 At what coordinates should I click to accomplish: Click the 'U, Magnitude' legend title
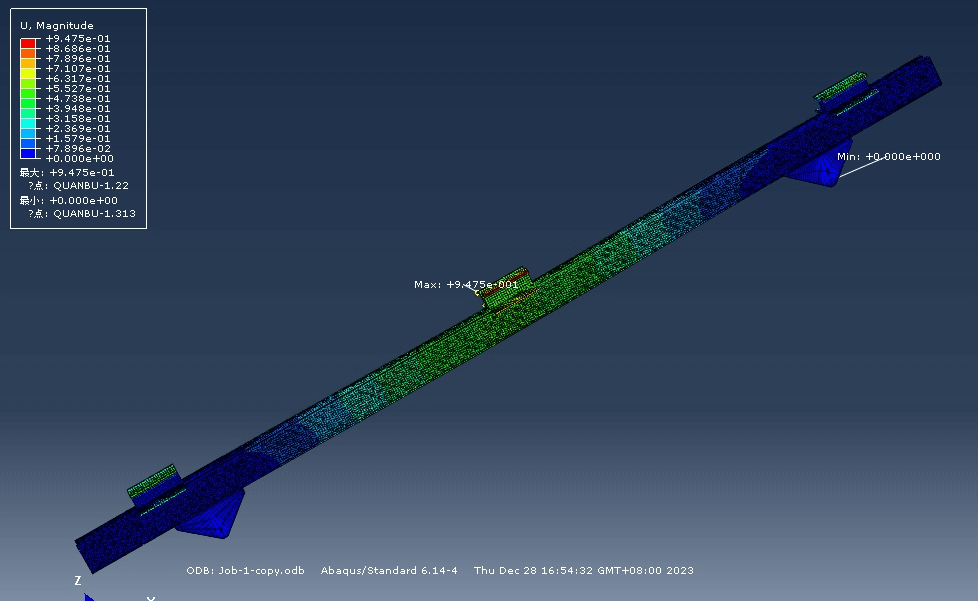point(57,25)
